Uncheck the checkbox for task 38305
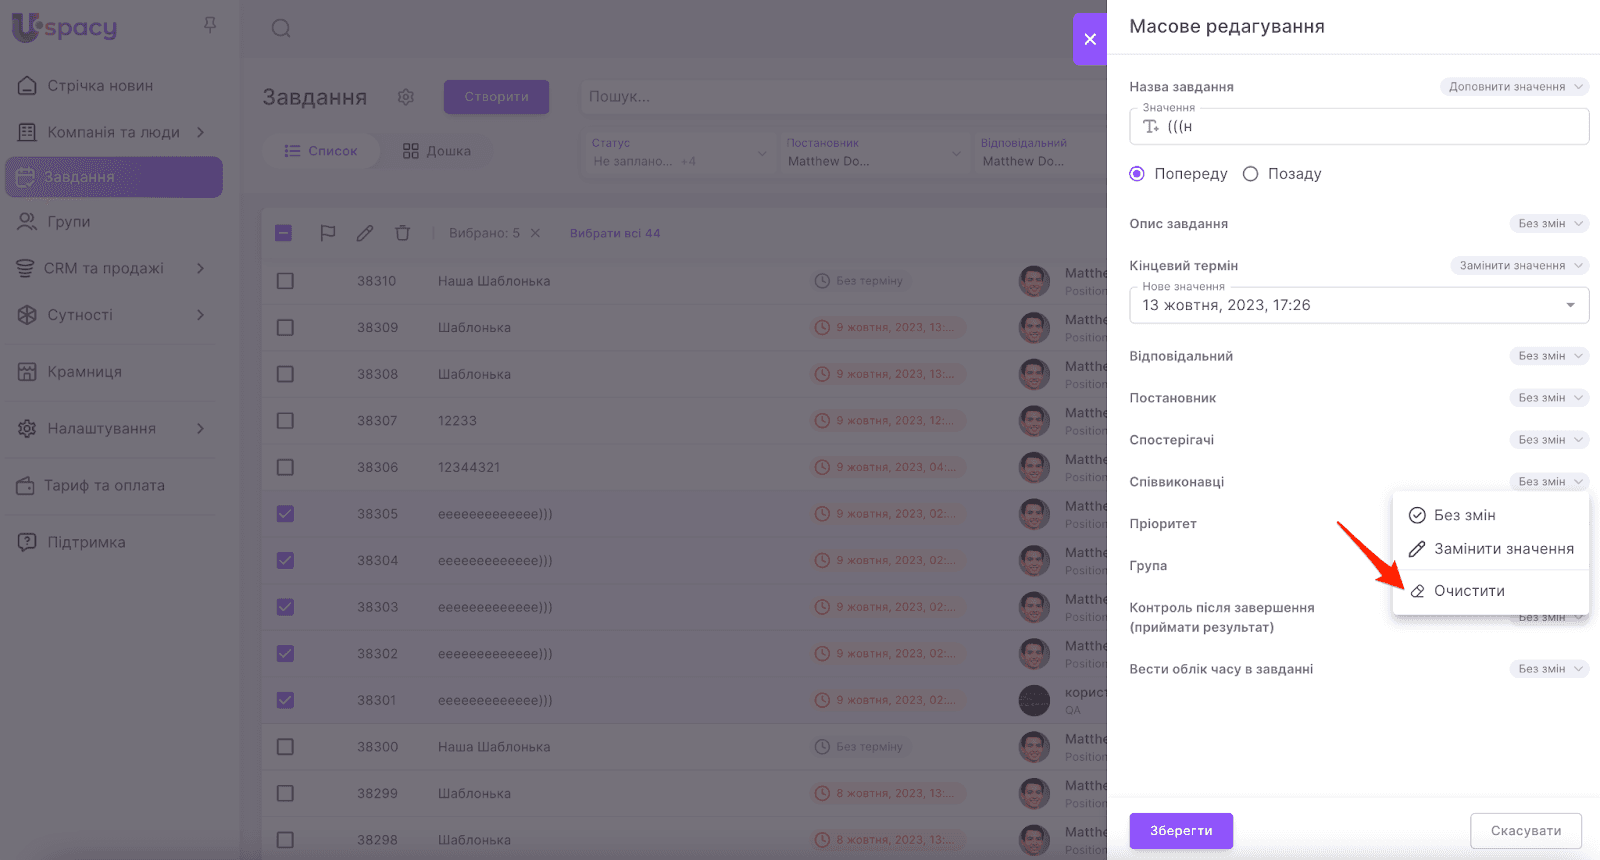Viewport: 1600px width, 860px height. click(285, 514)
